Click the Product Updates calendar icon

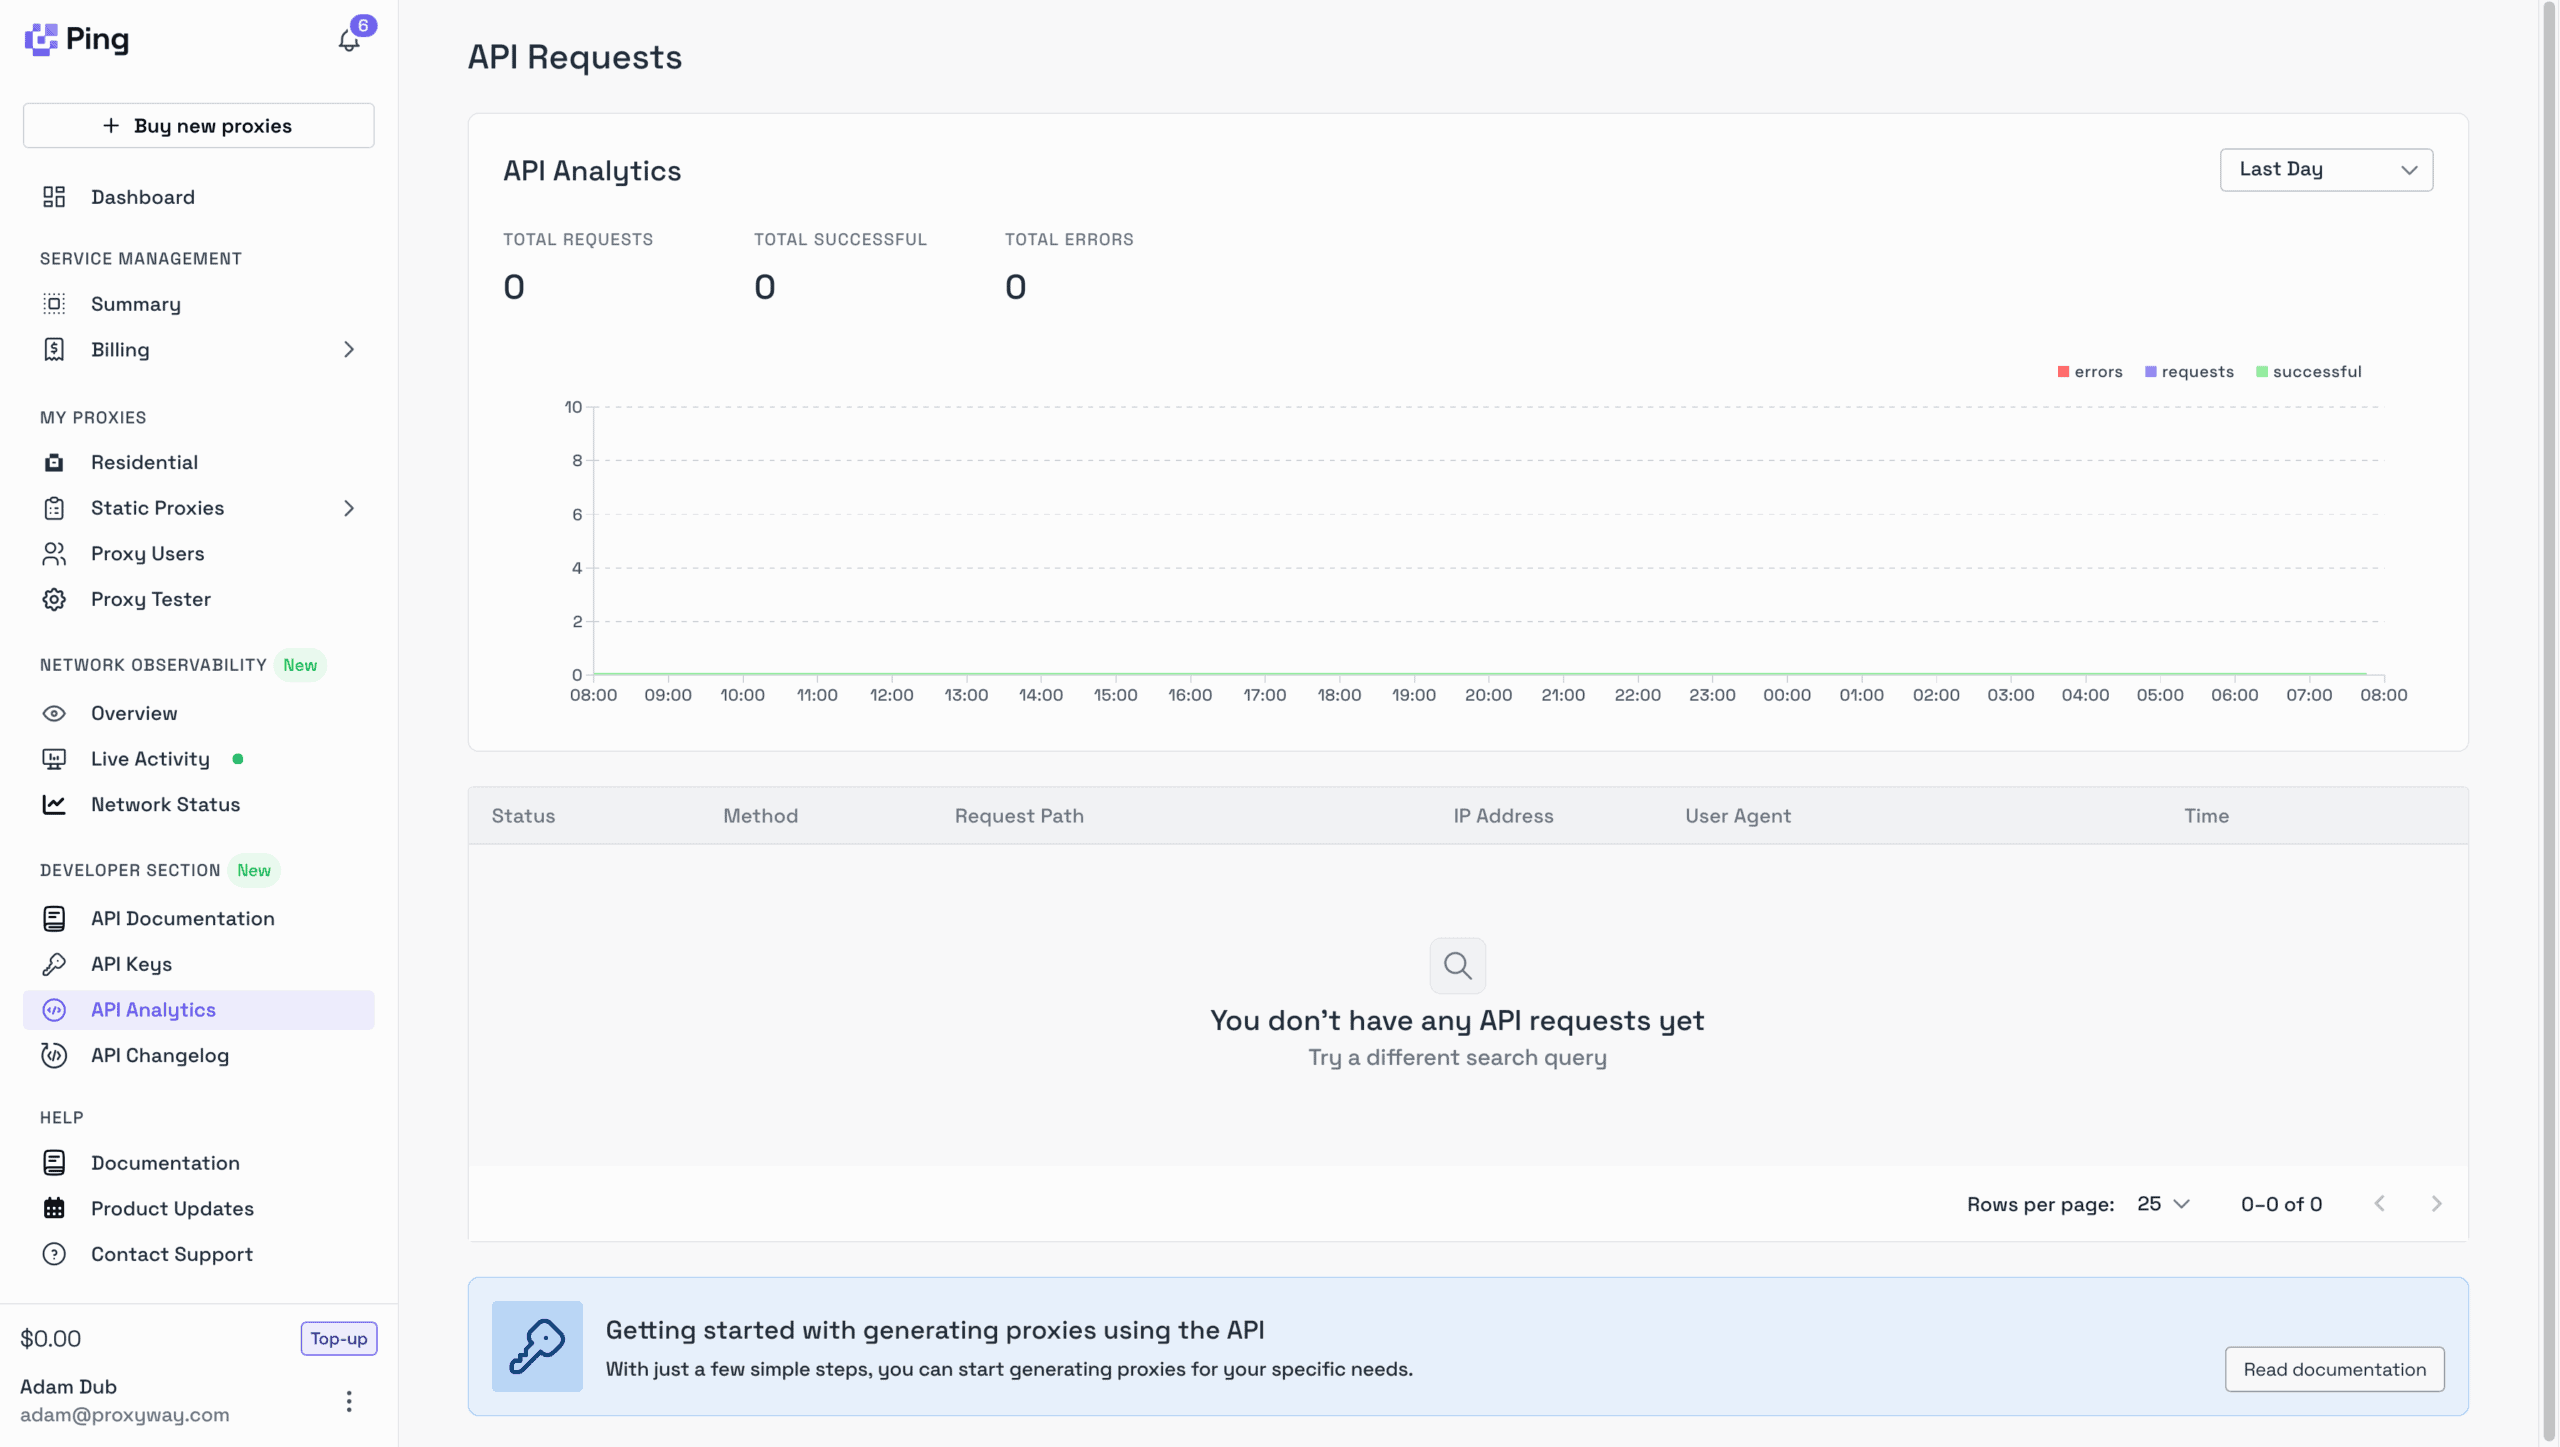tap(54, 1208)
